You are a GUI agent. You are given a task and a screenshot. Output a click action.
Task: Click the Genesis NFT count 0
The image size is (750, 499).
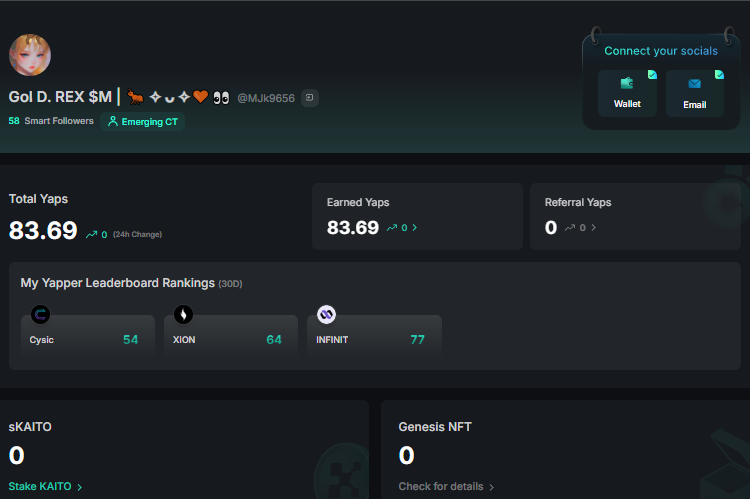click(407, 455)
